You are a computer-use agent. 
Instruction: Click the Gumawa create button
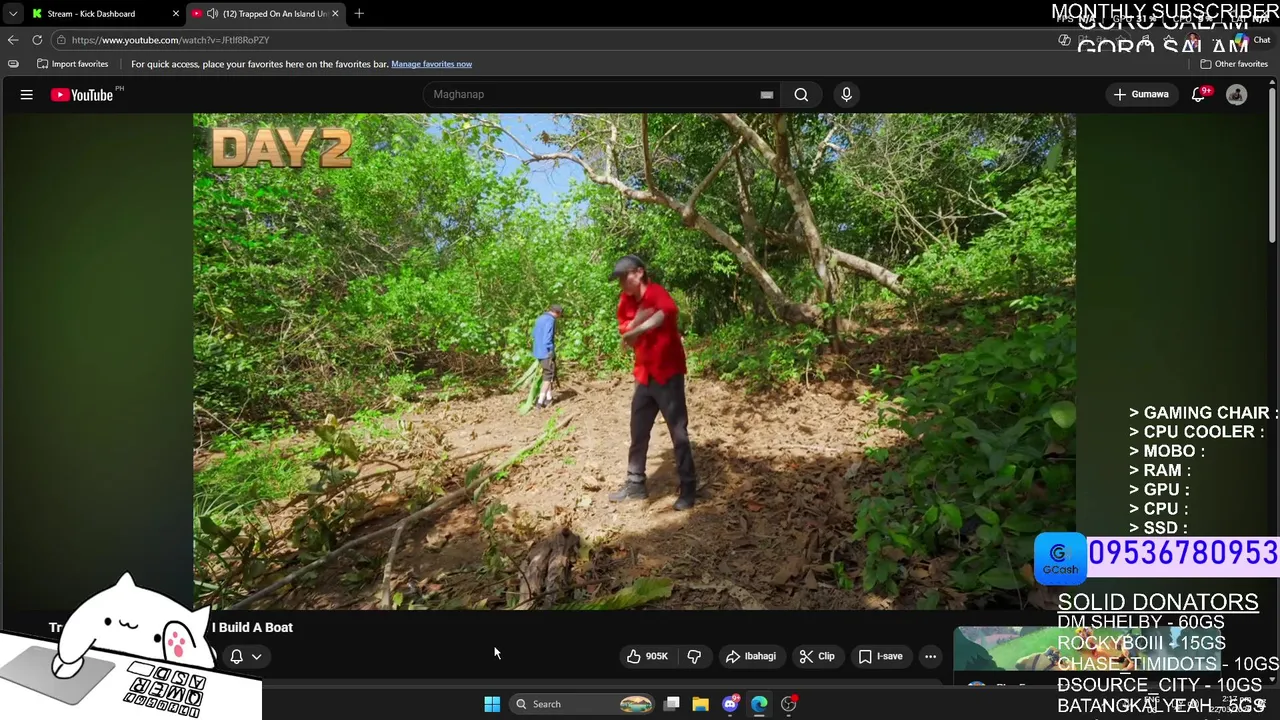tap(1141, 94)
